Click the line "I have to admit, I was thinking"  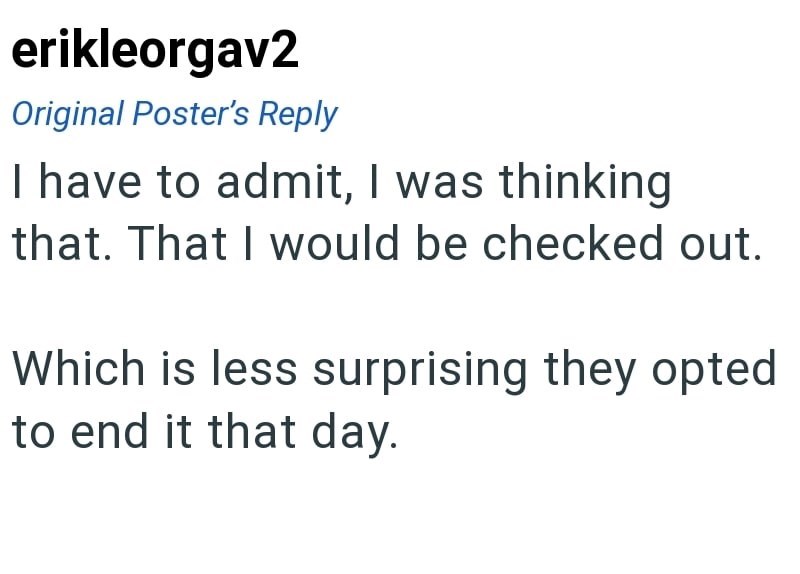[x=341, y=183]
